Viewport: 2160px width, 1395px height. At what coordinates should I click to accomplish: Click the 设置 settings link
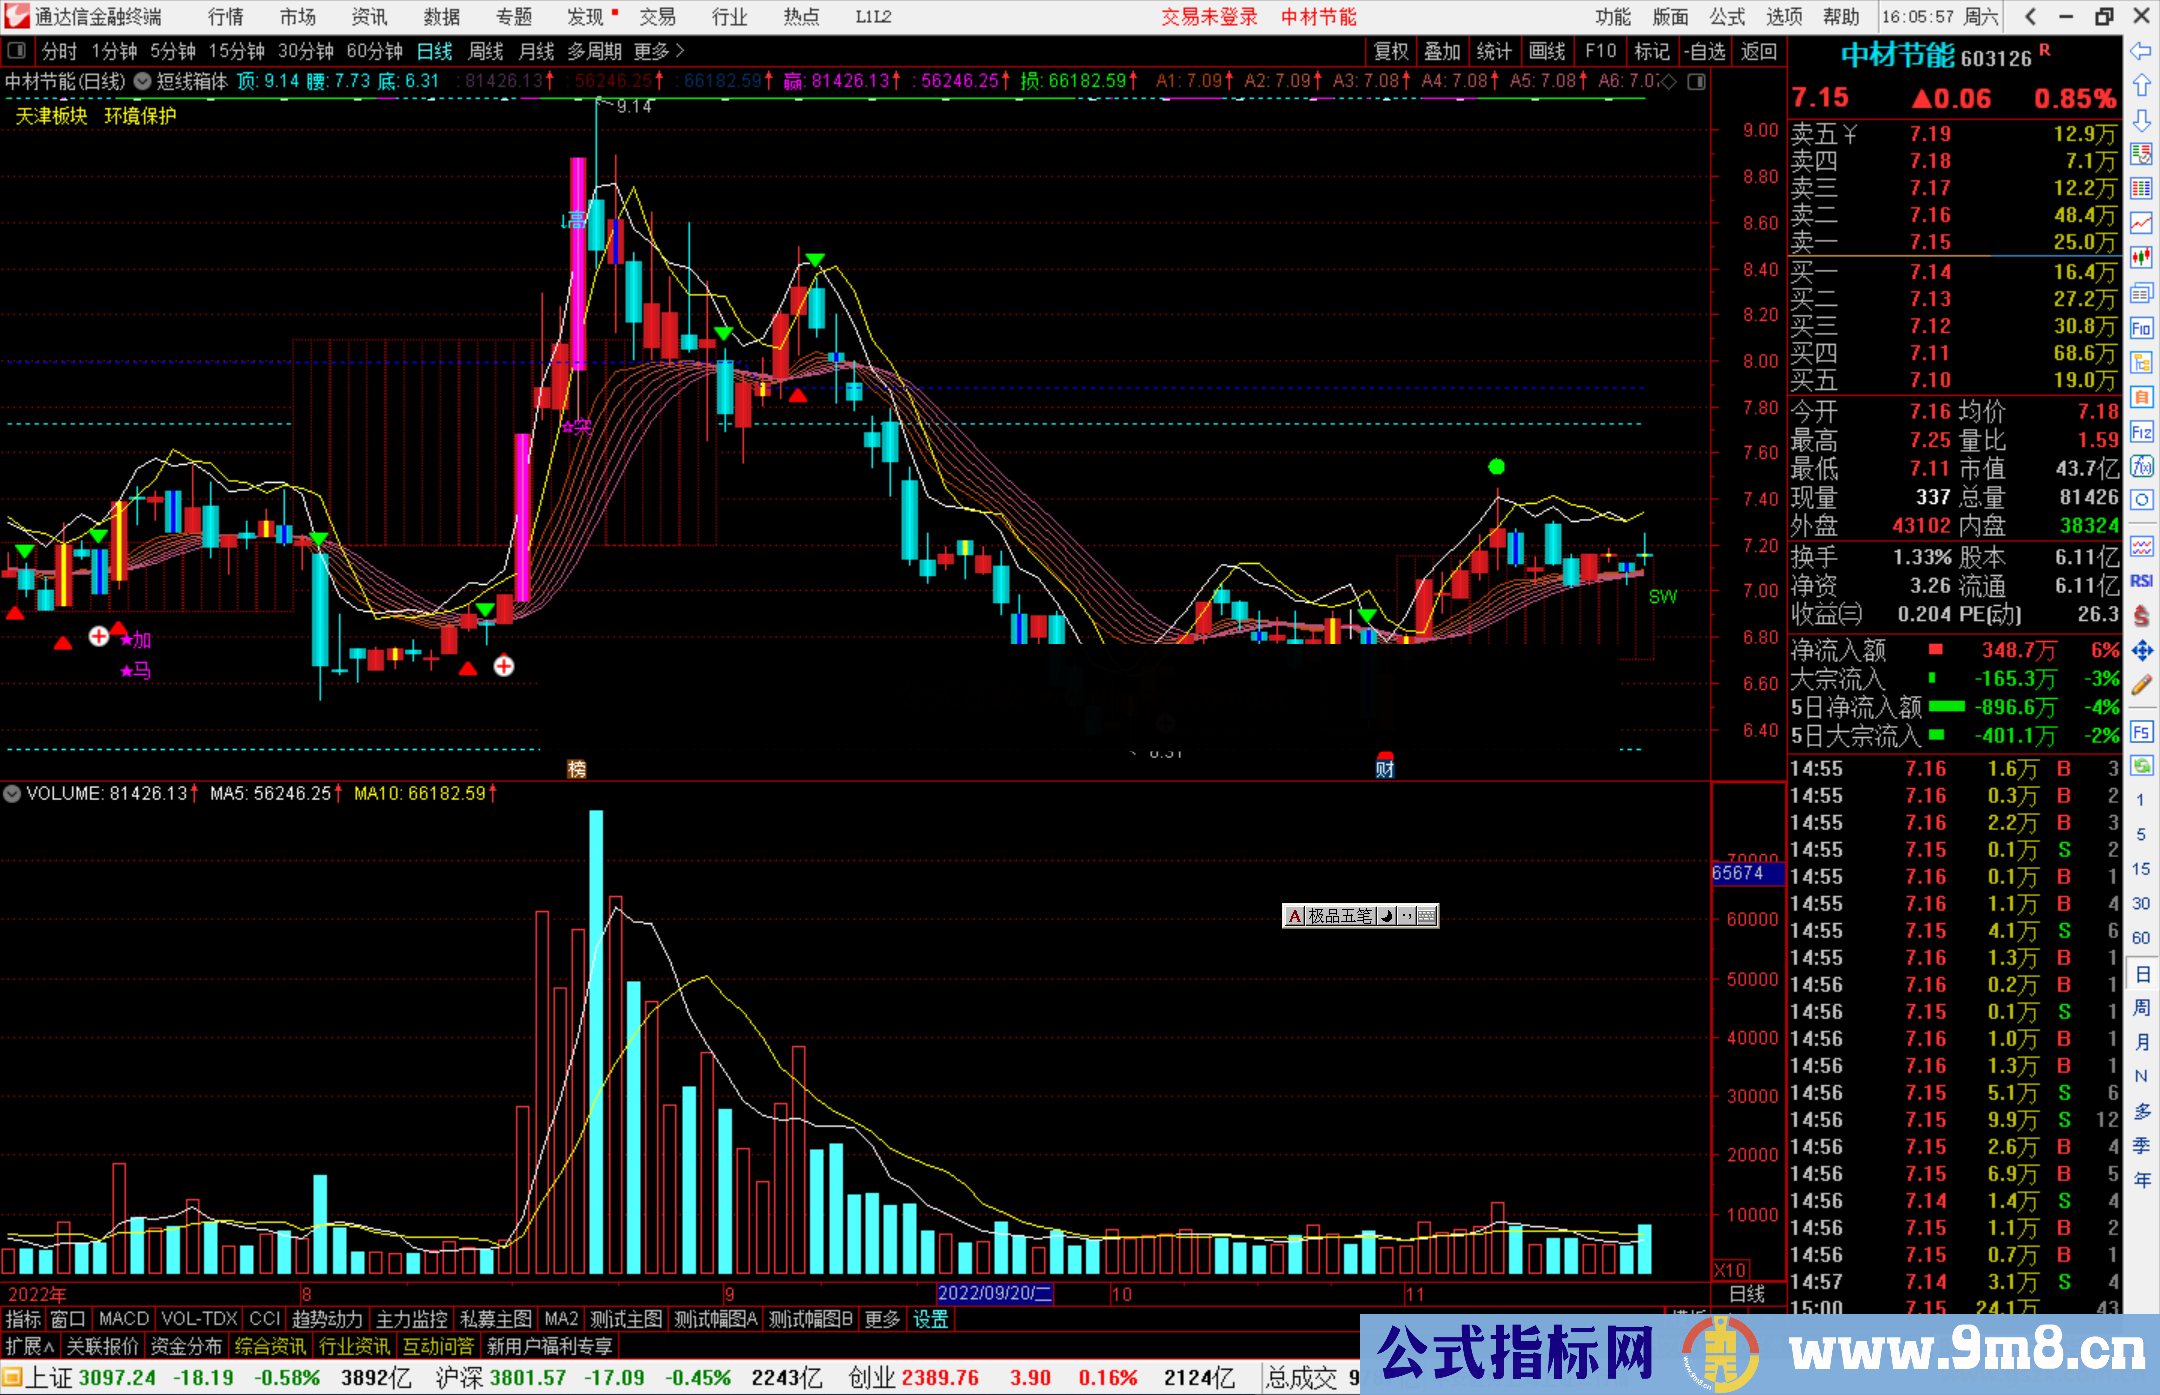pos(930,1319)
